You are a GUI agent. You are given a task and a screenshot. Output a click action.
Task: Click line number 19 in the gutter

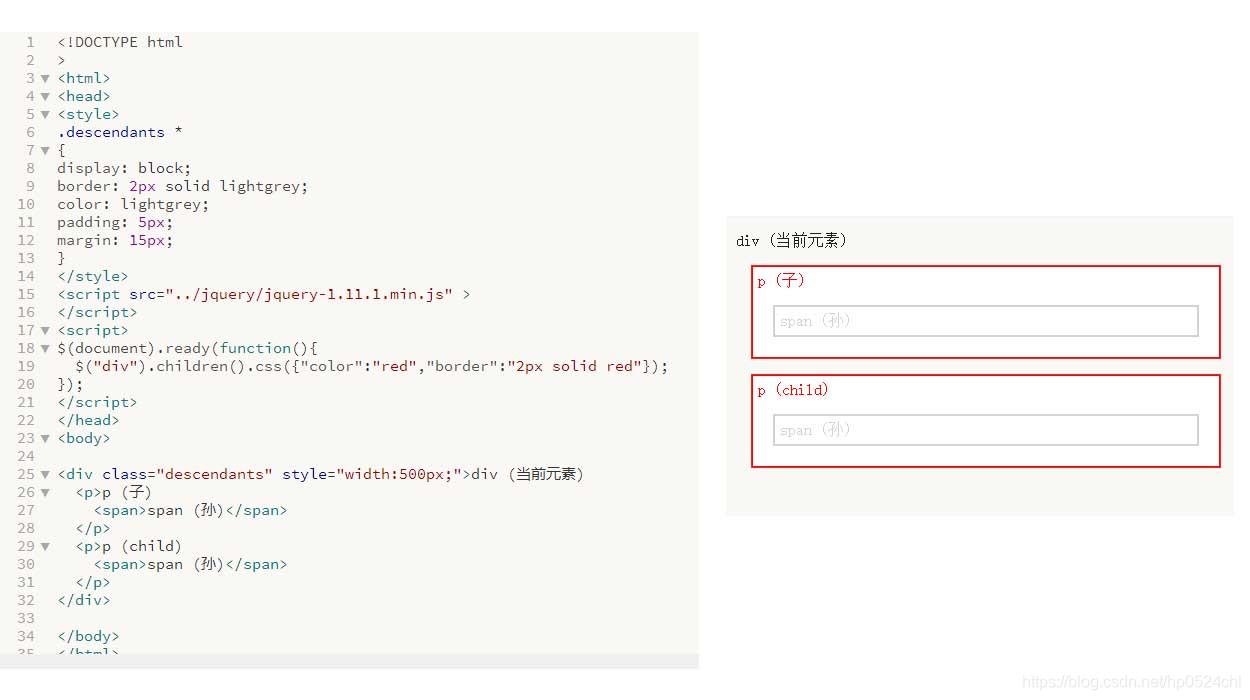click(x=27, y=366)
